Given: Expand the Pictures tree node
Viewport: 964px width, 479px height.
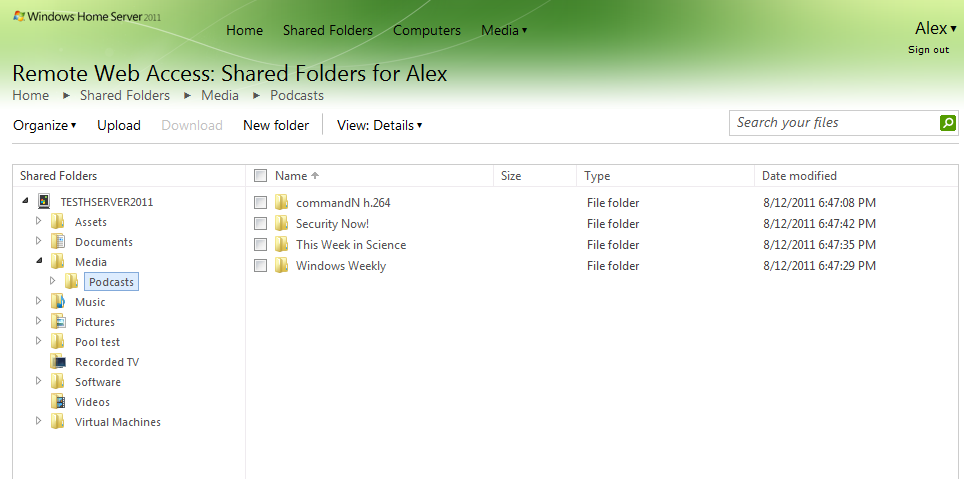Looking at the screenshot, I should [x=39, y=320].
